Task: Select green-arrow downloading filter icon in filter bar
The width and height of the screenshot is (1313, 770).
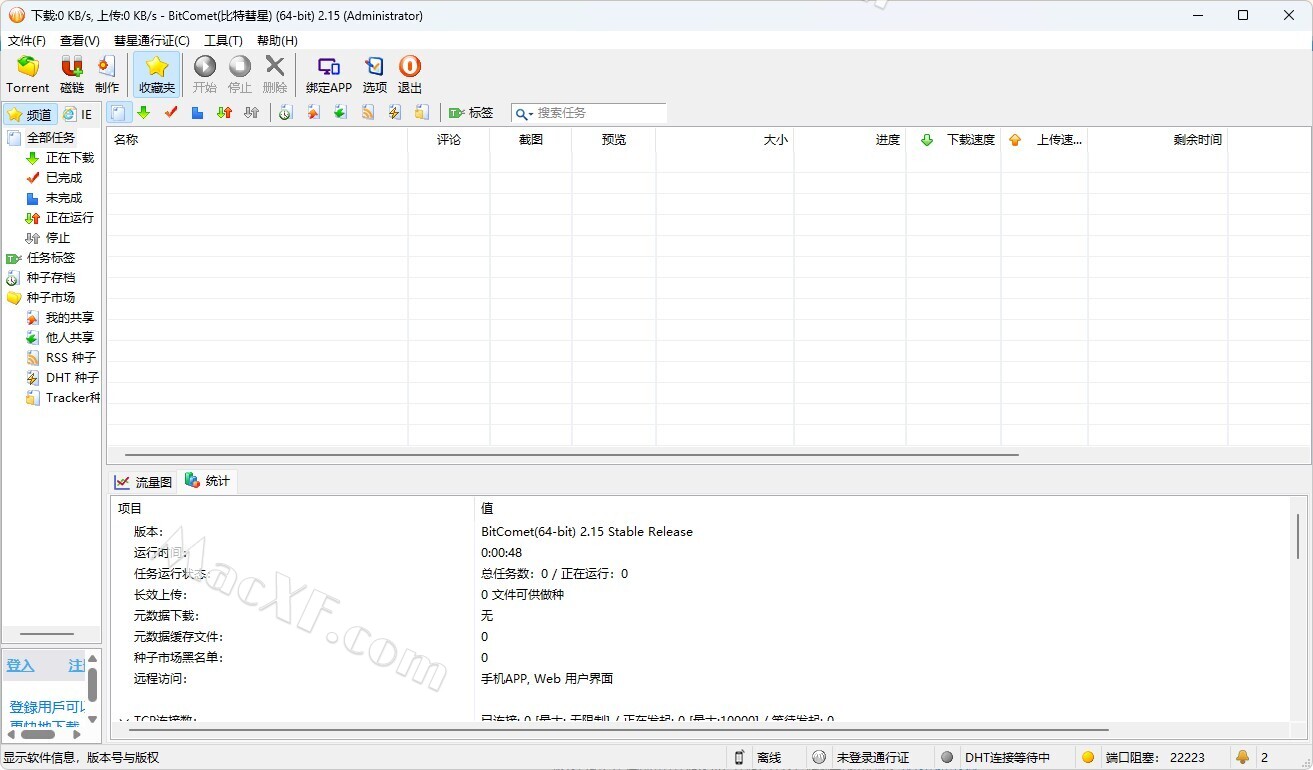Action: point(144,113)
